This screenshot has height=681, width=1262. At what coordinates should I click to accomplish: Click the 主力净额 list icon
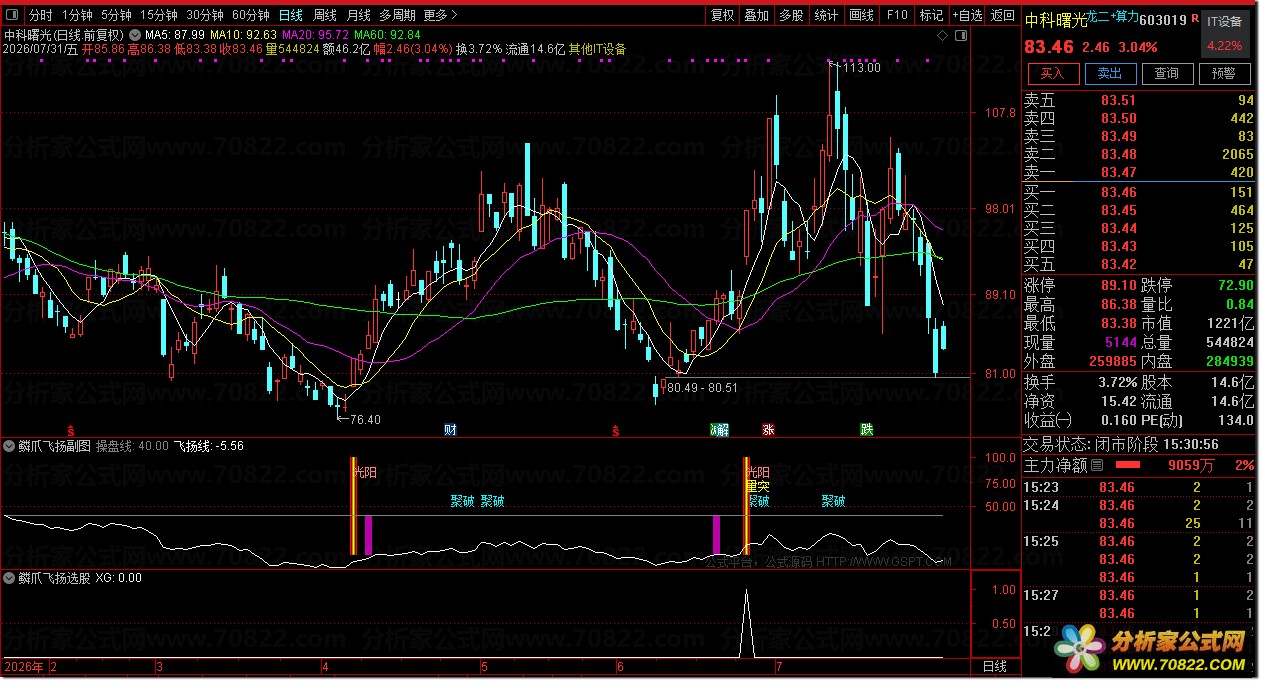(1097, 465)
